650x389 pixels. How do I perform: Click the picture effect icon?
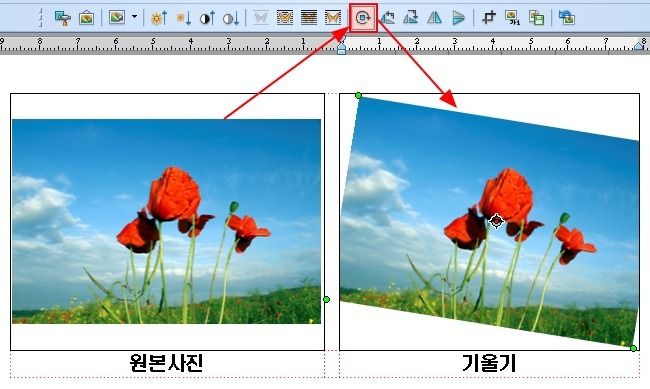117,17
